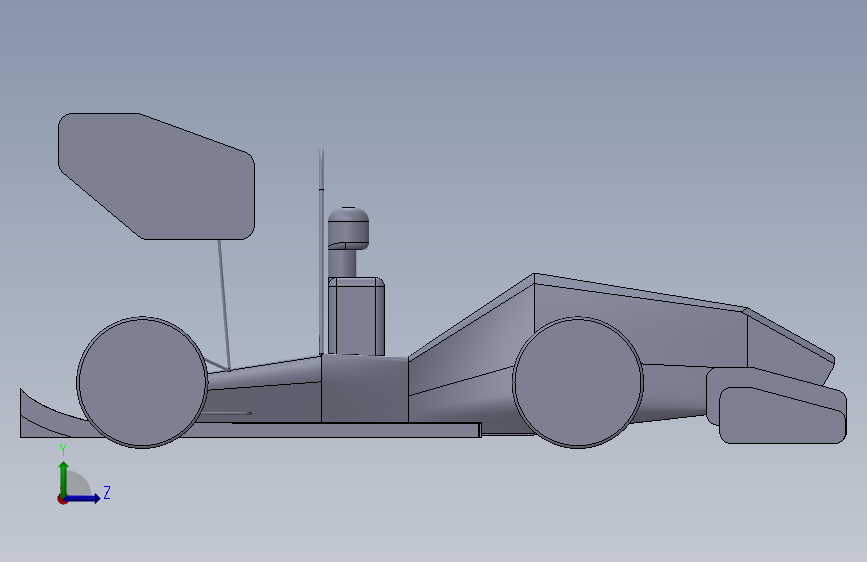Select the left wheel of the car model
The image size is (867, 562).
pos(142,382)
